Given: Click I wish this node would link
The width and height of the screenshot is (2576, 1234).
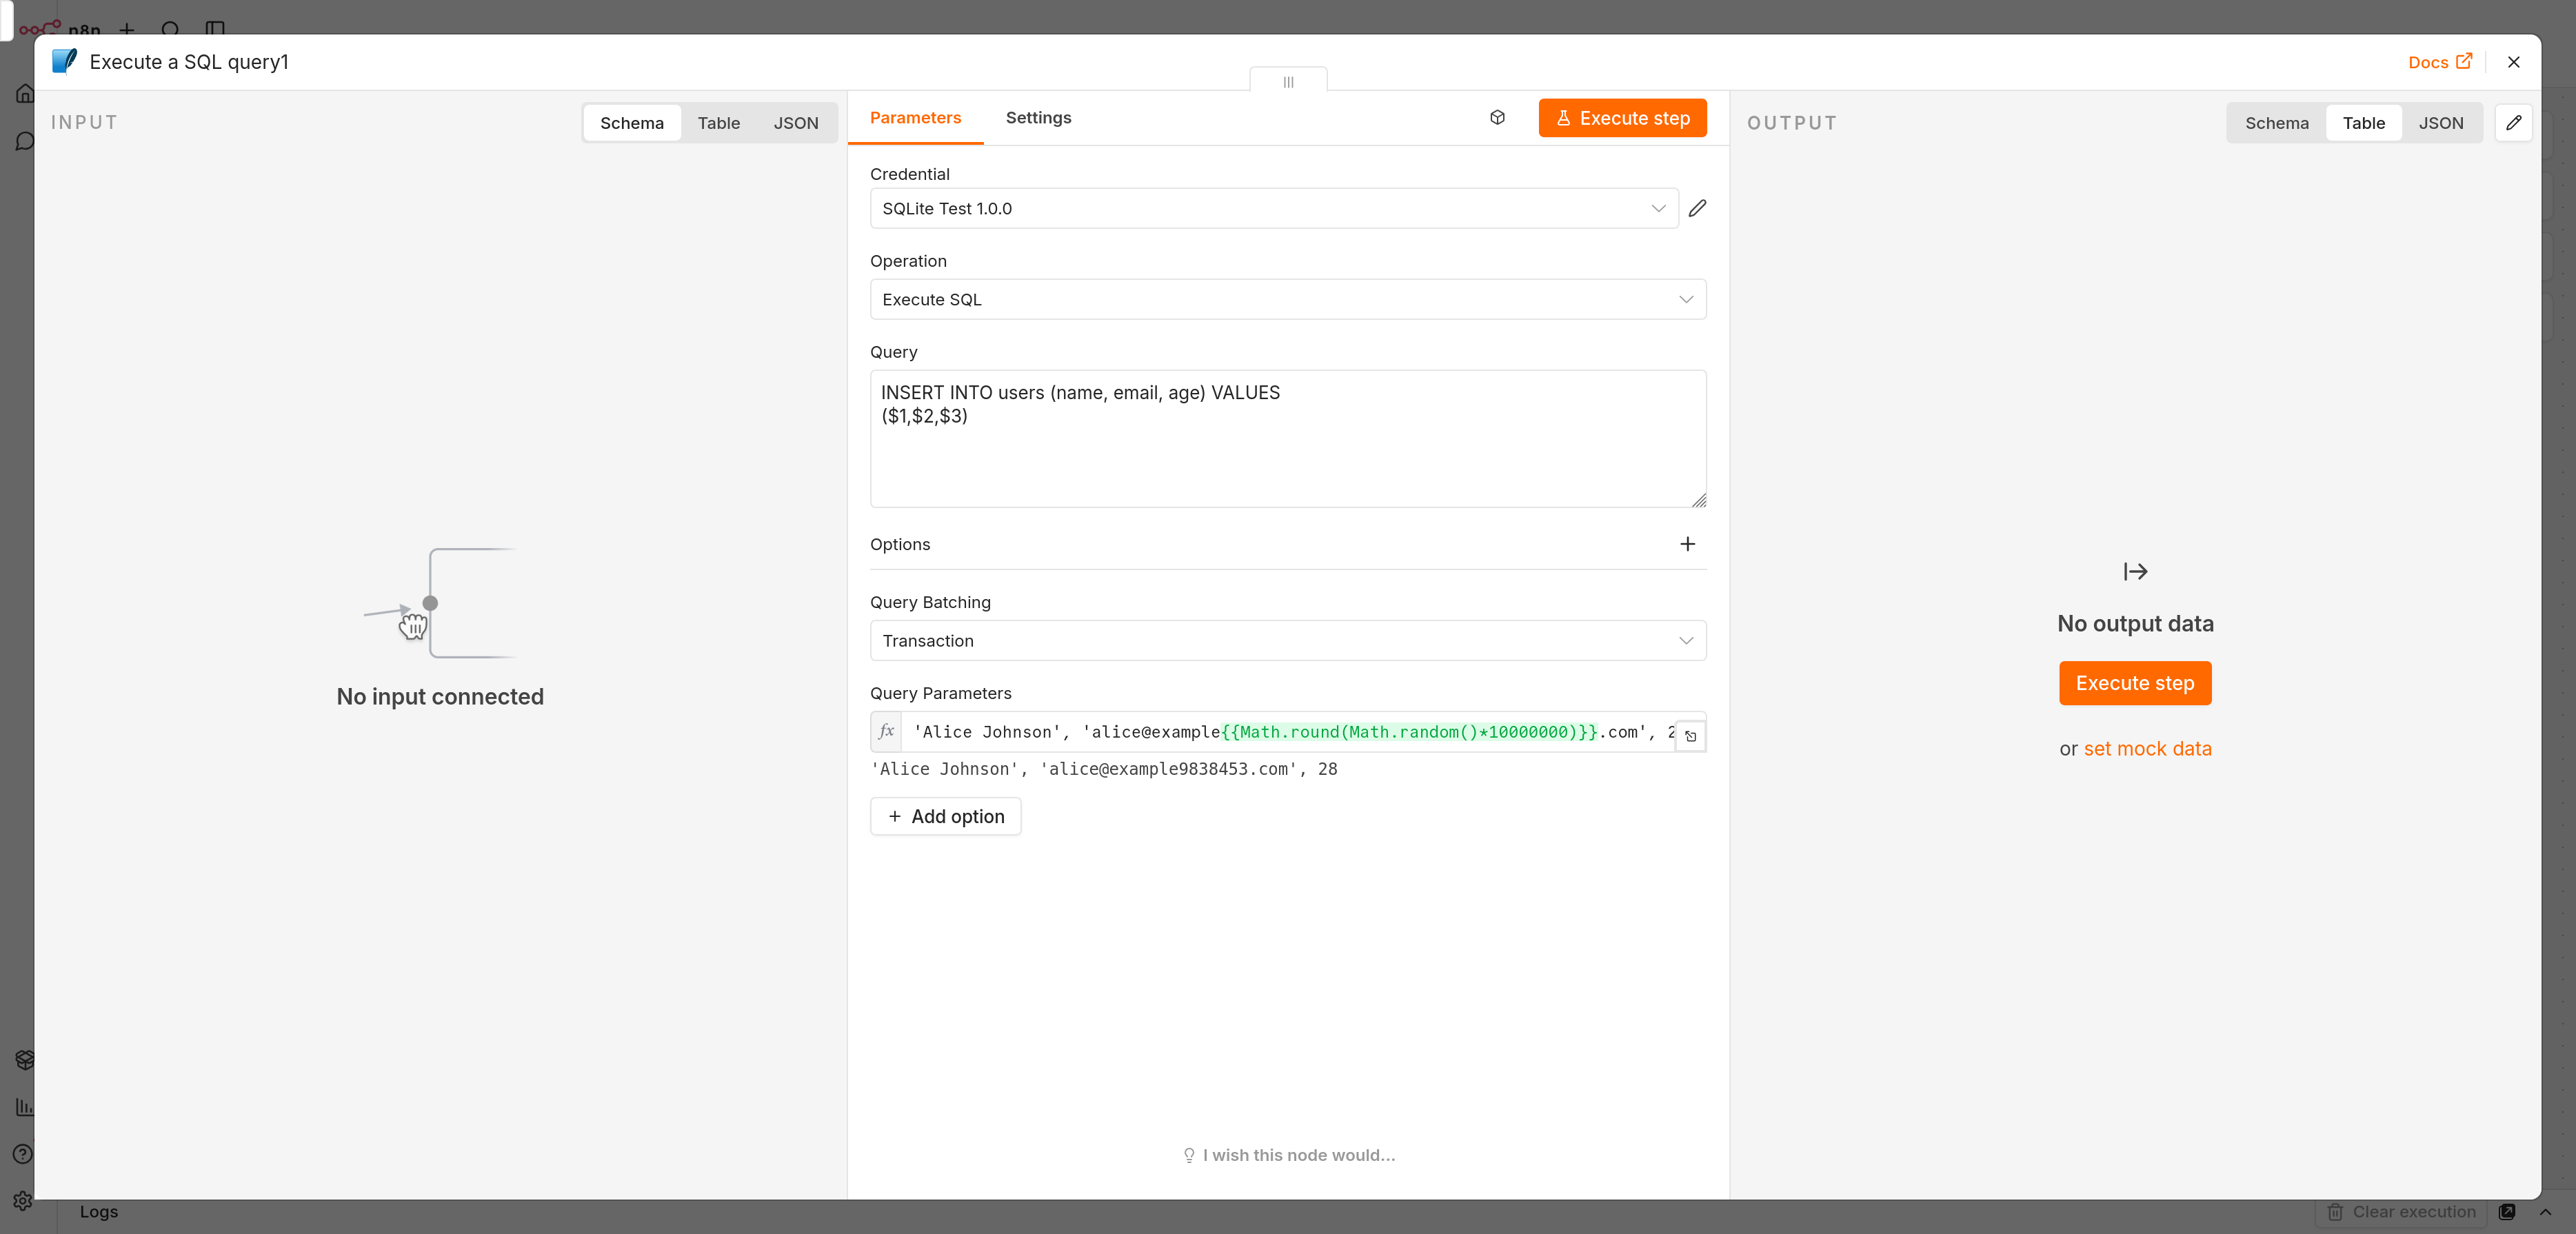Looking at the screenshot, I should pos(1288,1155).
